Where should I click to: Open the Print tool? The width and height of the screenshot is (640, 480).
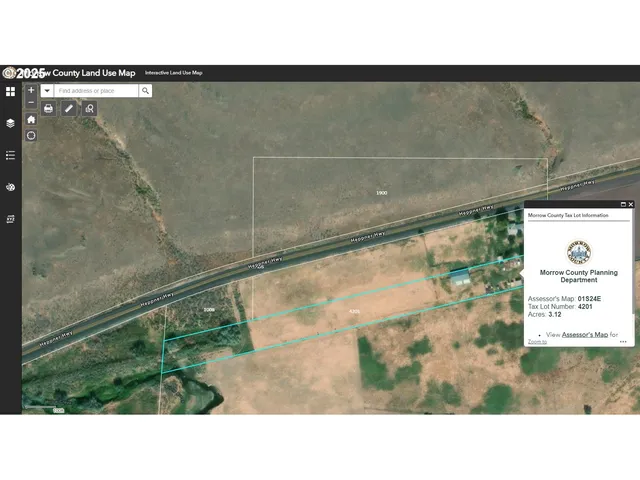coord(48,108)
